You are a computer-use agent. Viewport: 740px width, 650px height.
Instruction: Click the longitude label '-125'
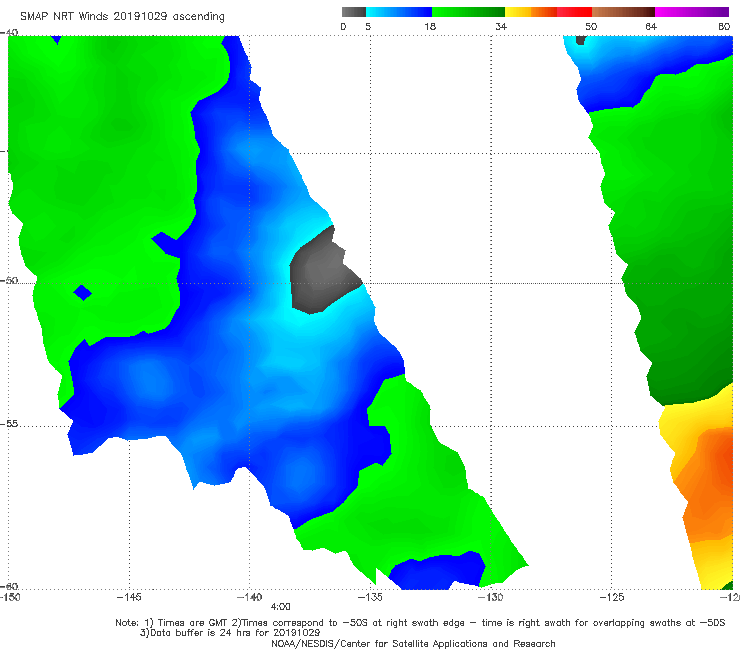point(612,597)
